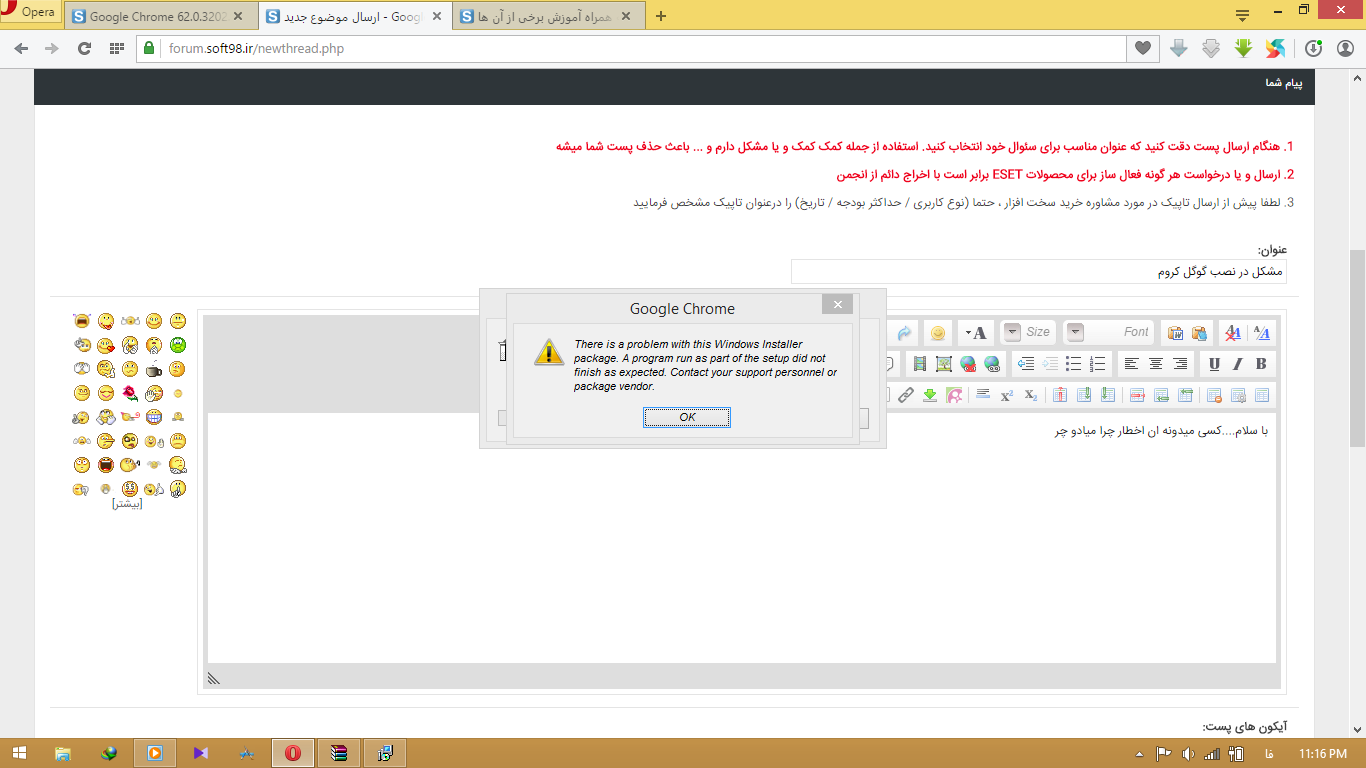Open the Opera account profile icon
Image resolution: width=1366 pixels, height=768 pixels.
point(1345,48)
